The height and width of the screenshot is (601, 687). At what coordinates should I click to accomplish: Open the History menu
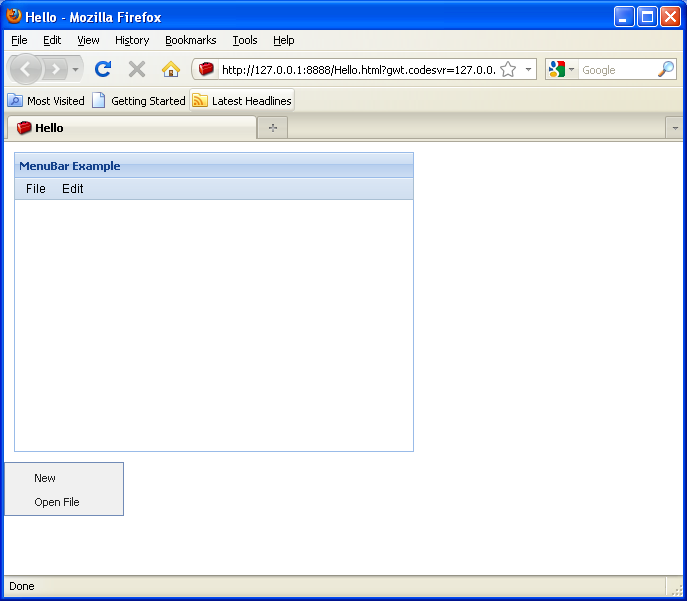(x=132, y=40)
